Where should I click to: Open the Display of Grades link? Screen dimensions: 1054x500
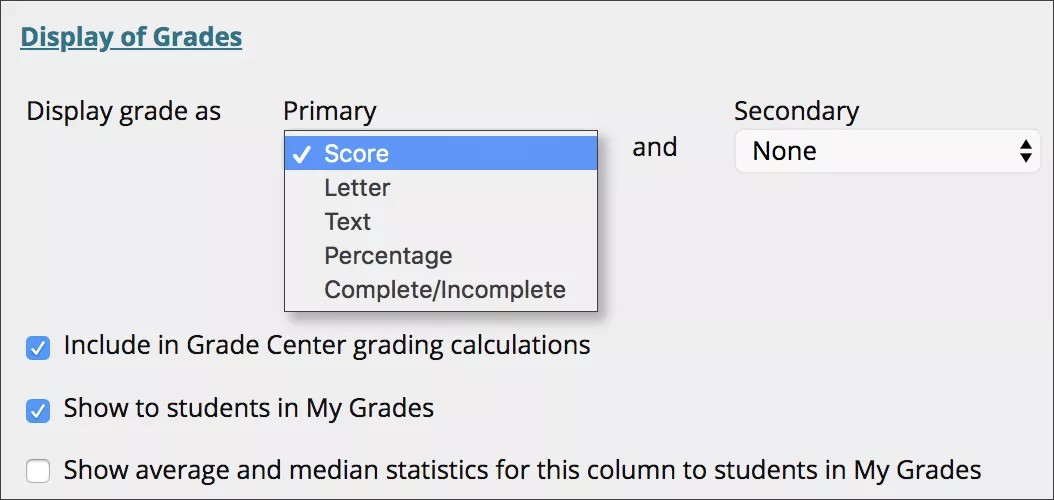(x=131, y=38)
